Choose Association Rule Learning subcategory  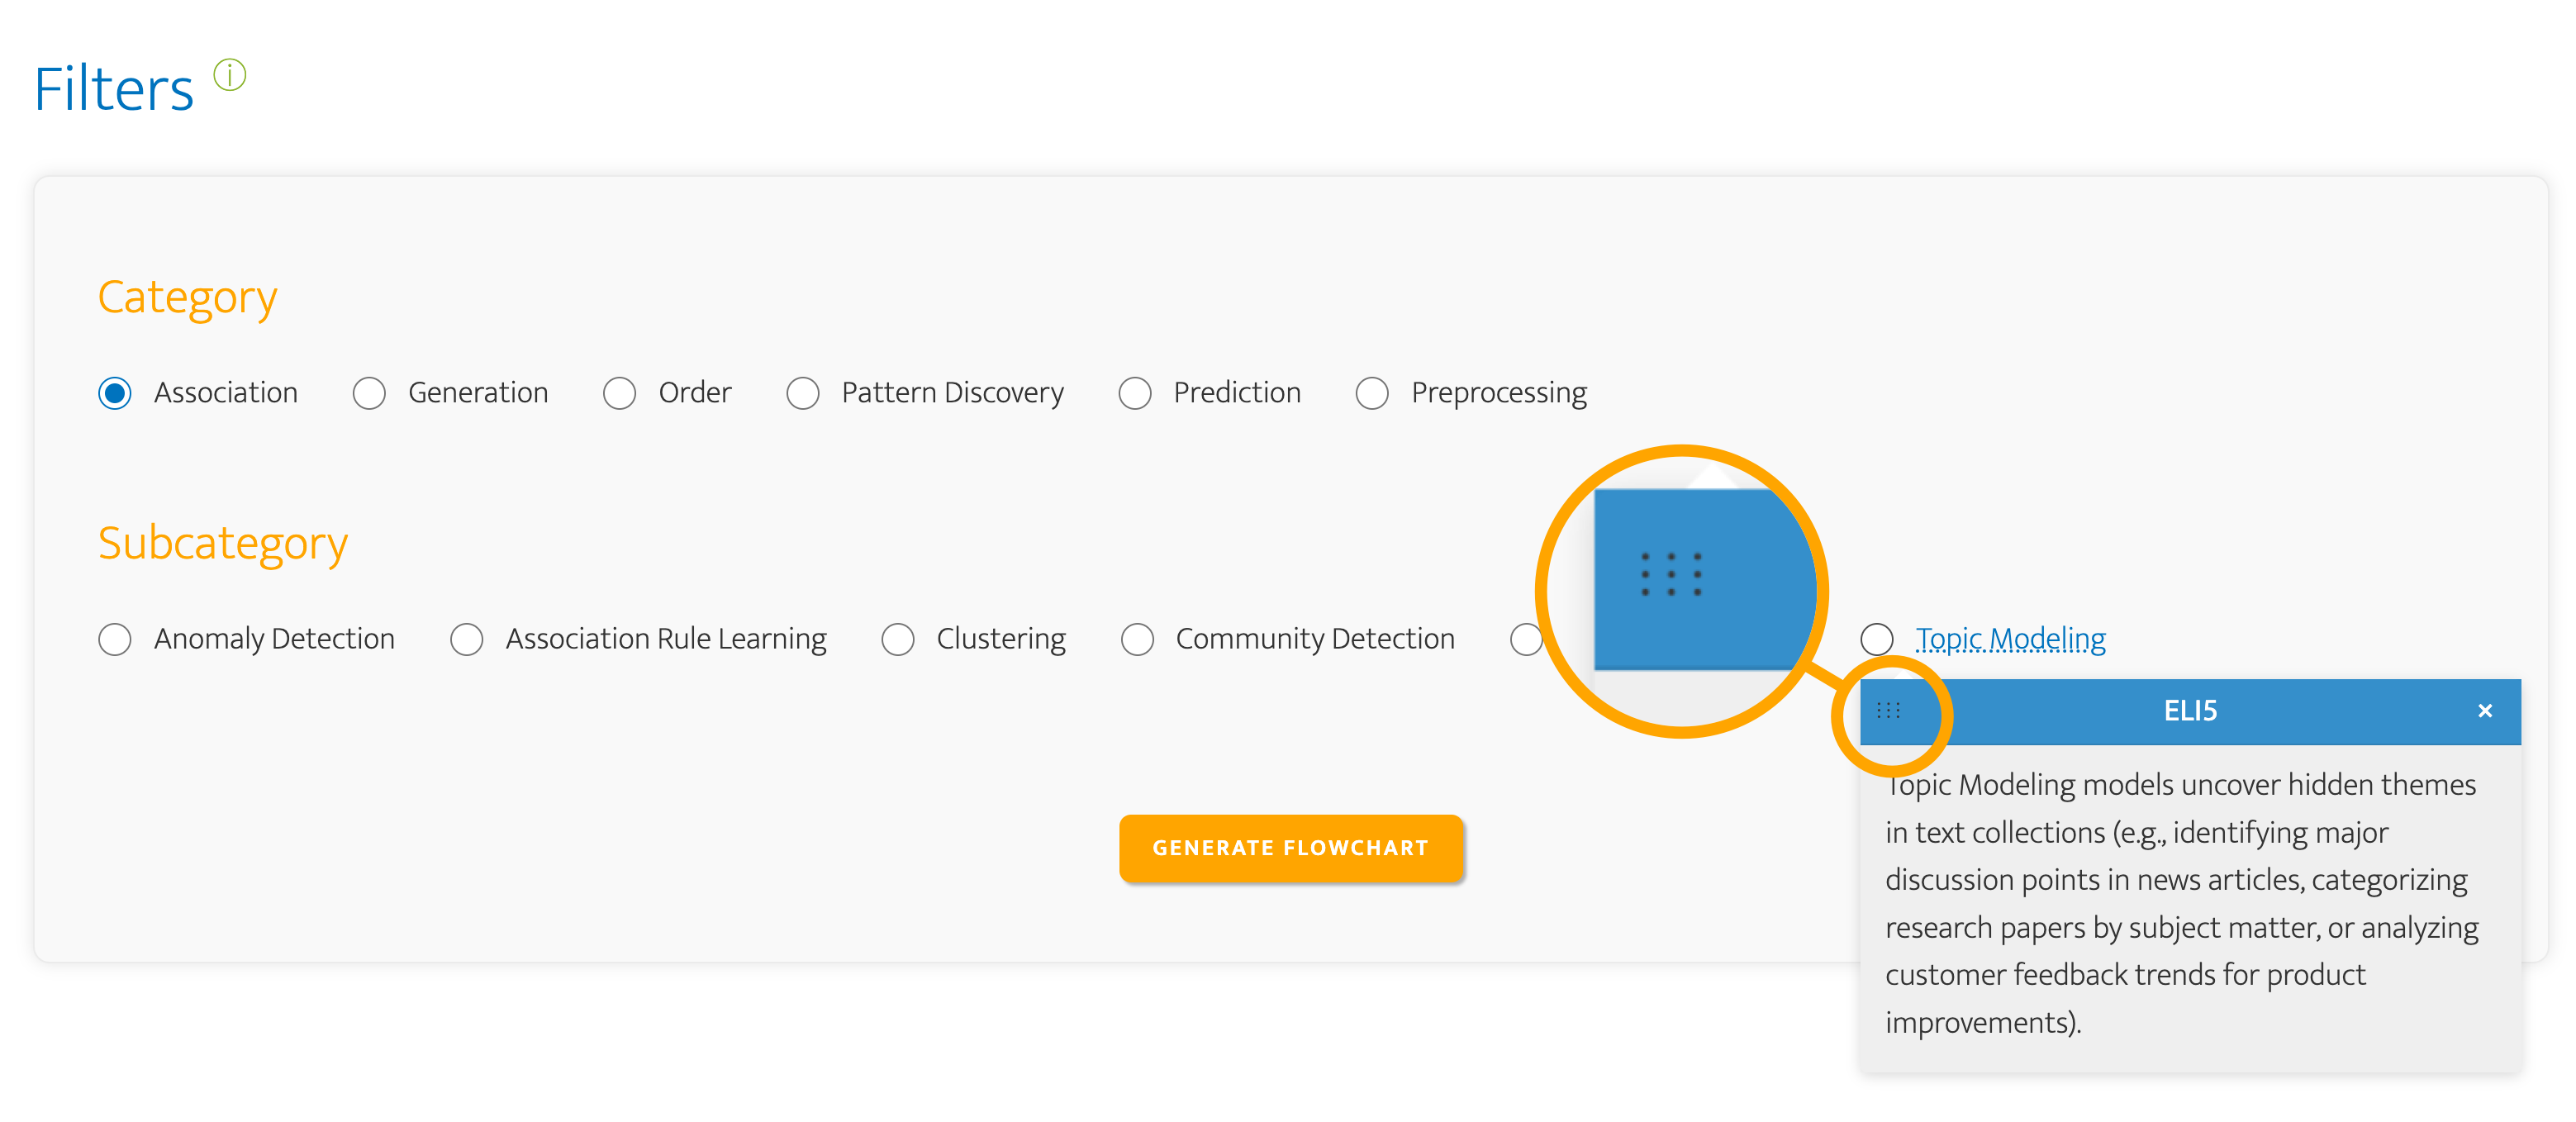(x=466, y=639)
